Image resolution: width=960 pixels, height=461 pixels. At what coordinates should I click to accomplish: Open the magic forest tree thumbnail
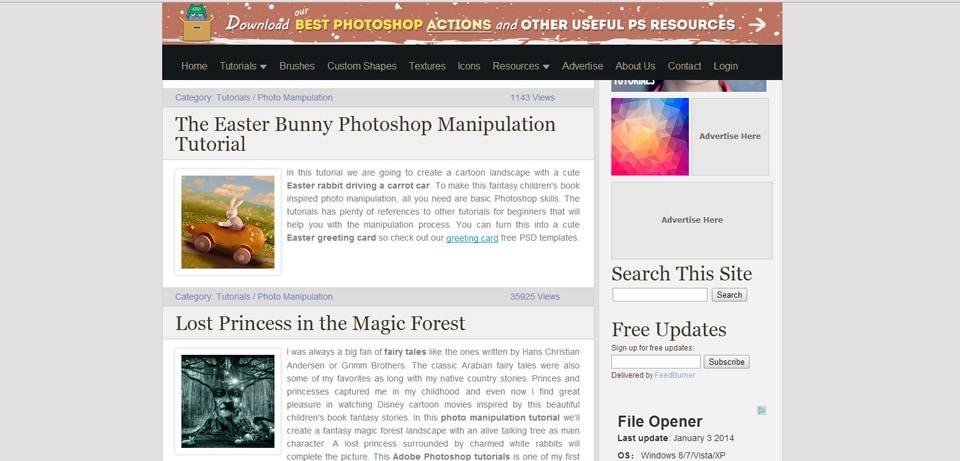pos(228,401)
